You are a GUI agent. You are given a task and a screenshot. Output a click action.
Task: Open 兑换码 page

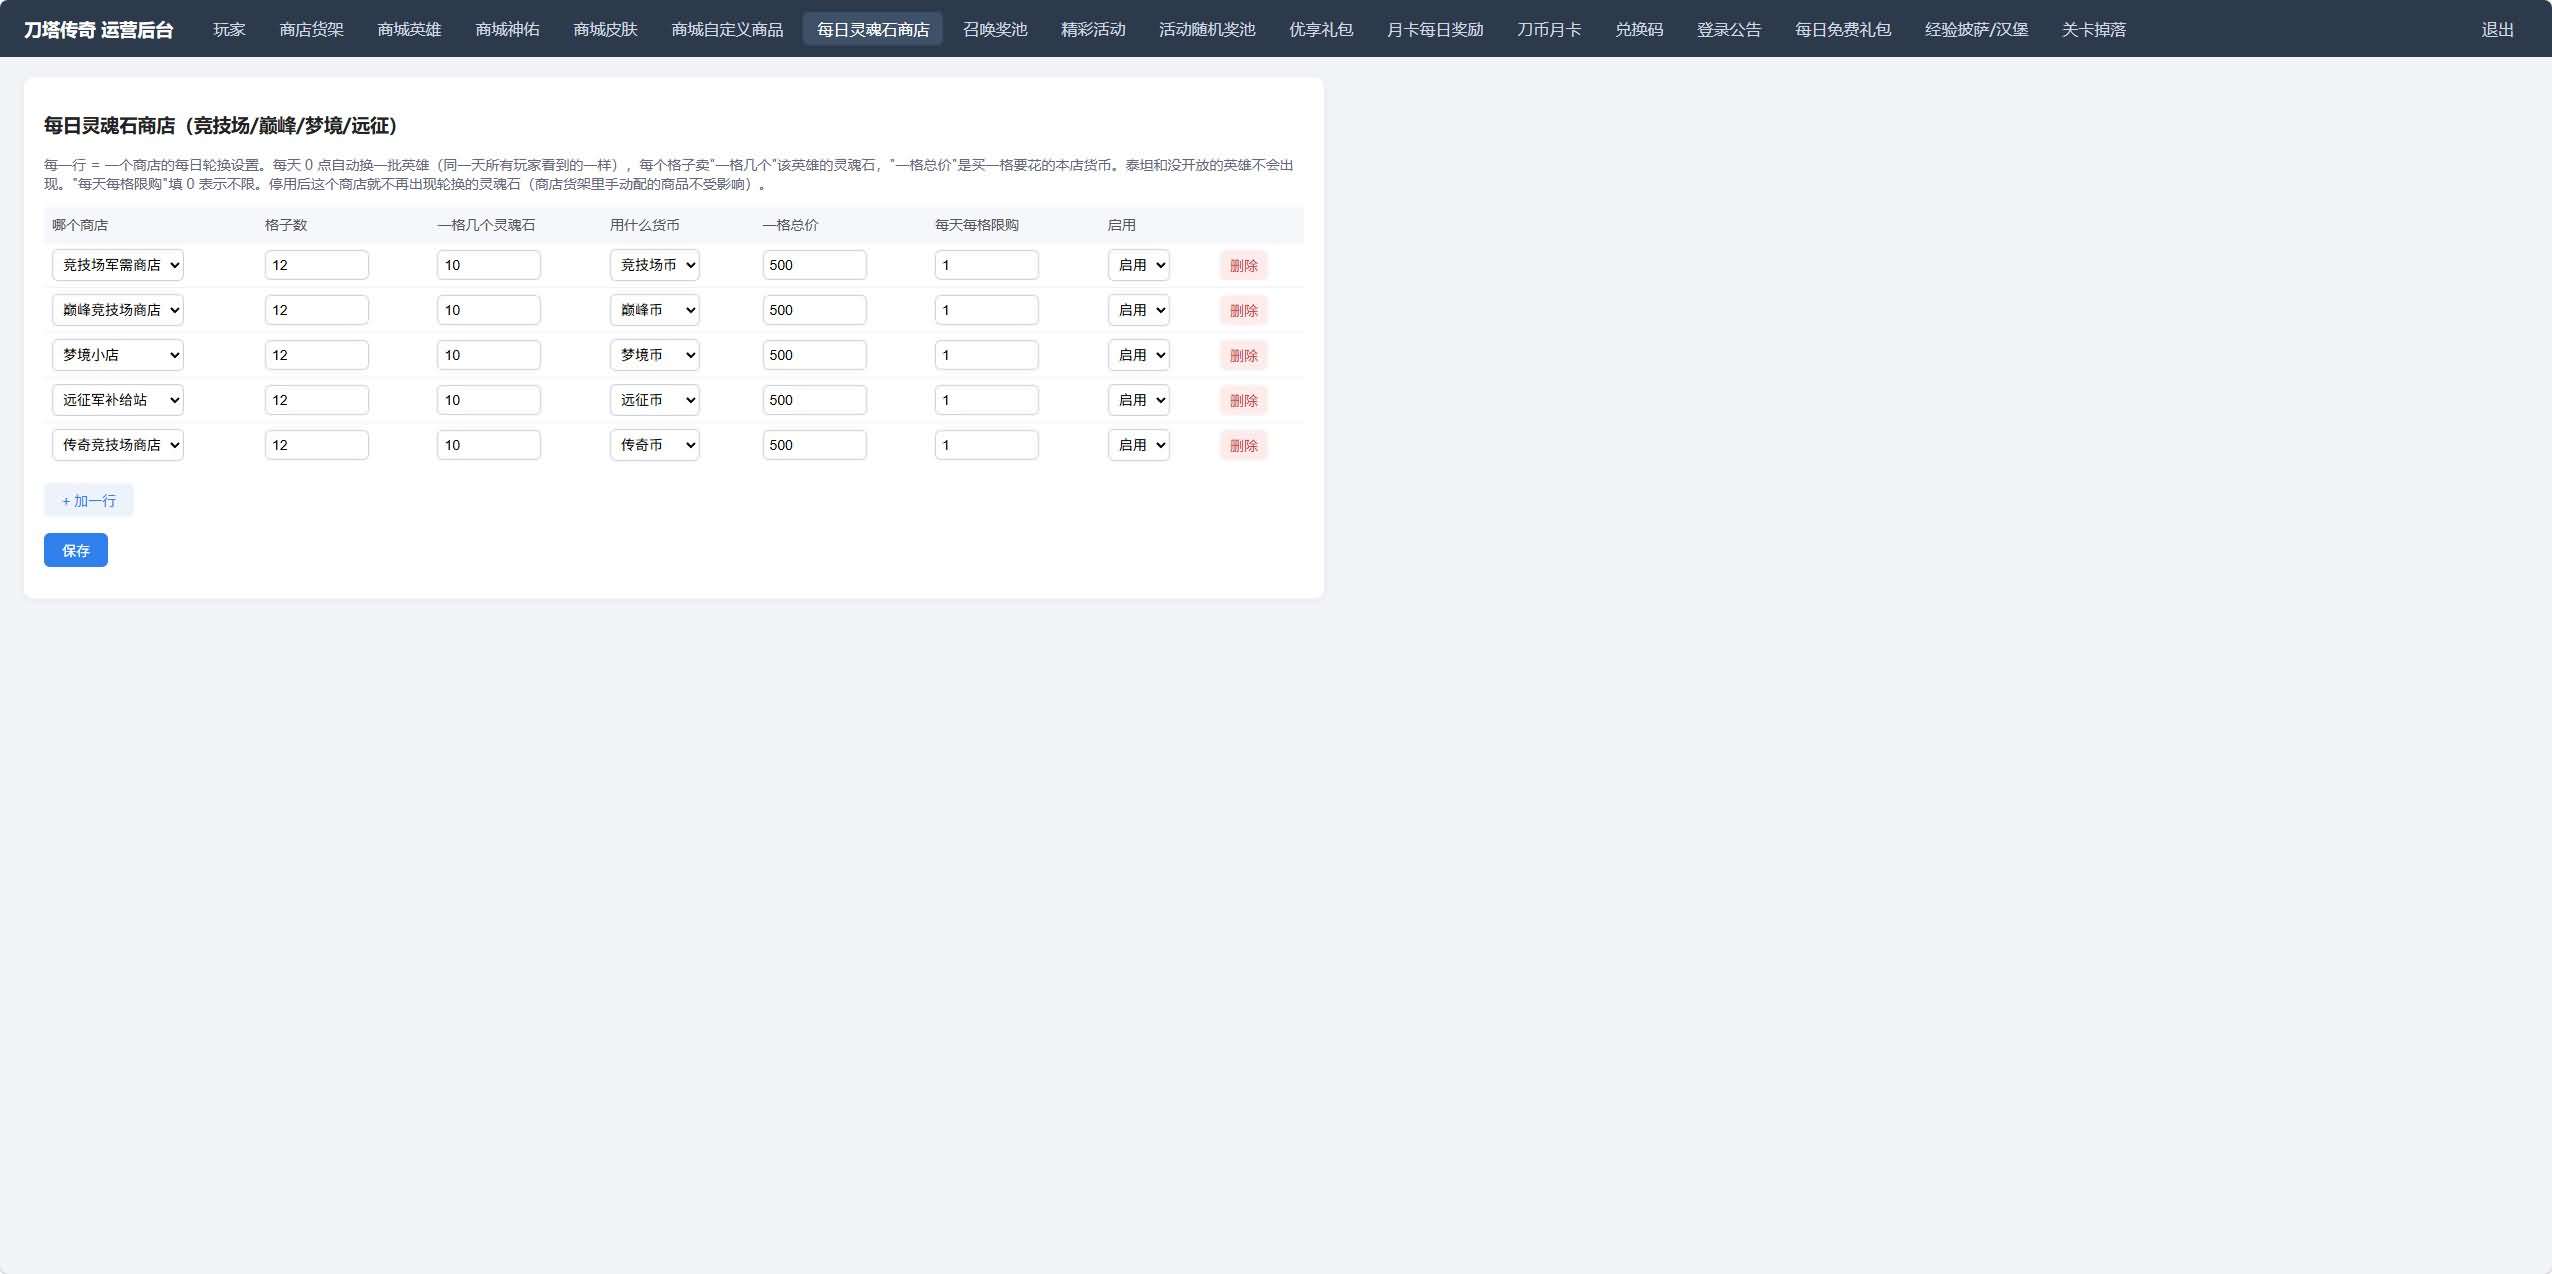tap(1639, 29)
